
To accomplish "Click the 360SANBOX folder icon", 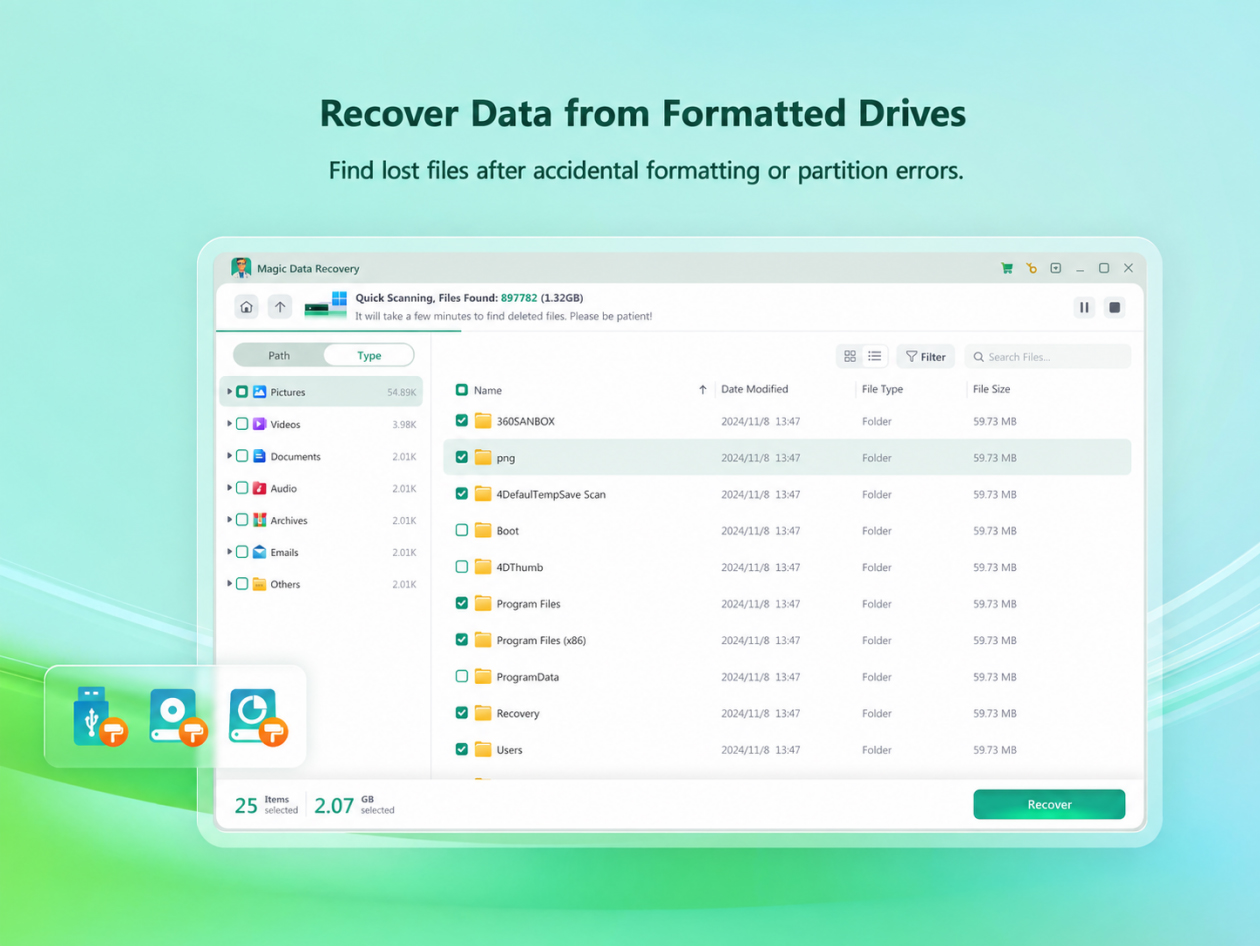I will point(483,421).
